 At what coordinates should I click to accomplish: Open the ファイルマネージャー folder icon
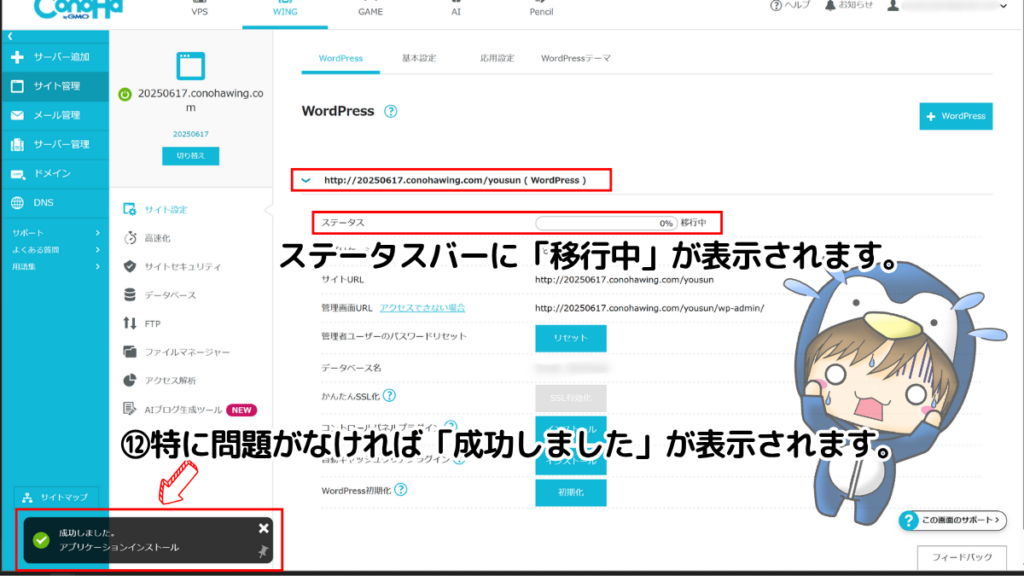click(x=130, y=352)
